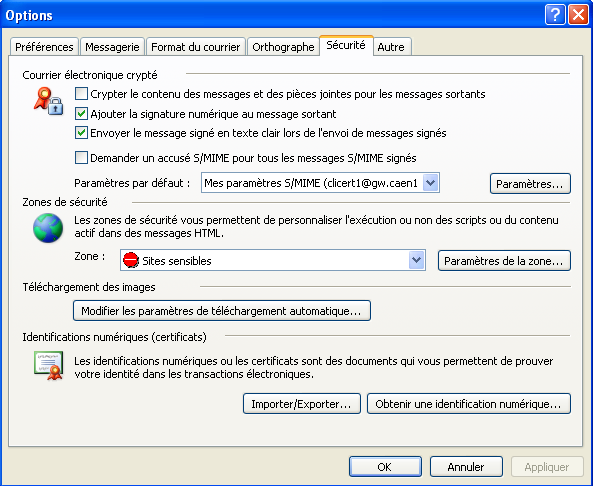Image resolution: width=593 pixels, height=486 pixels.
Task: Select the Mes paramètres S/MIME combo box
Action: 320,183
